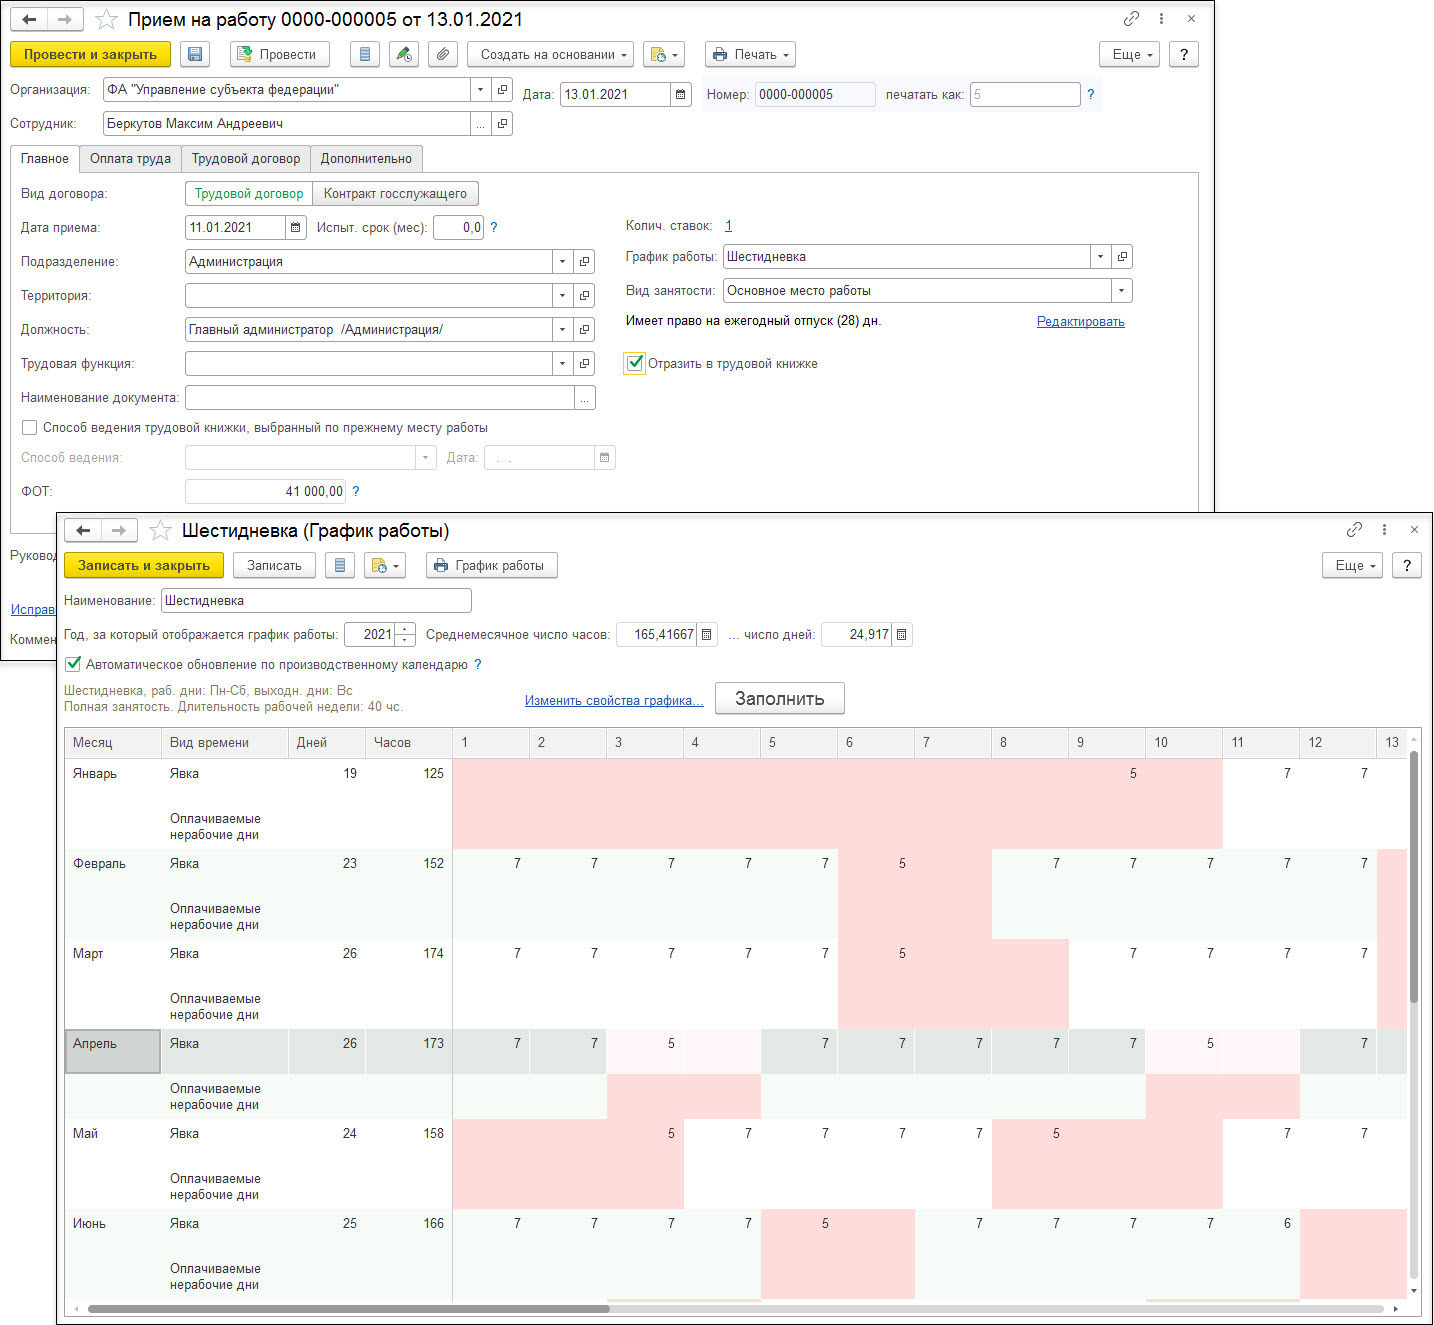1434x1325 pixels.
Task: Click the help question mark next to ФОТ
Action: click(x=356, y=491)
